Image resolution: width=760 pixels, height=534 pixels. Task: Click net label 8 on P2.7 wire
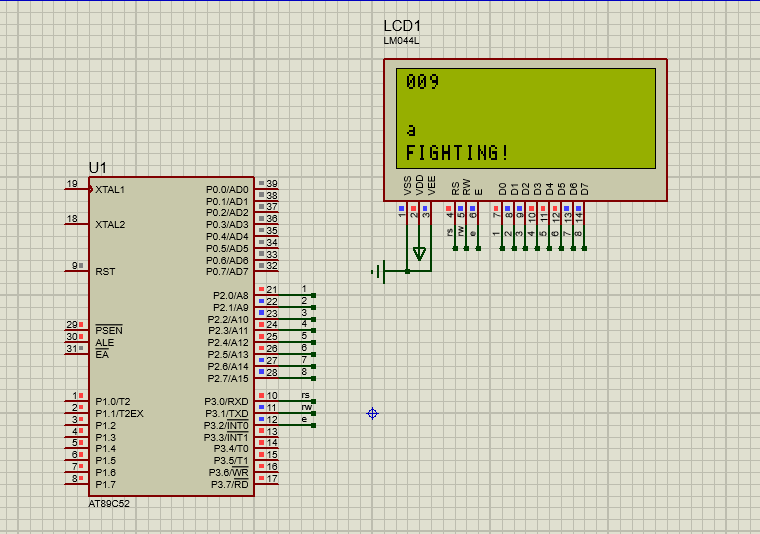point(304,372)
